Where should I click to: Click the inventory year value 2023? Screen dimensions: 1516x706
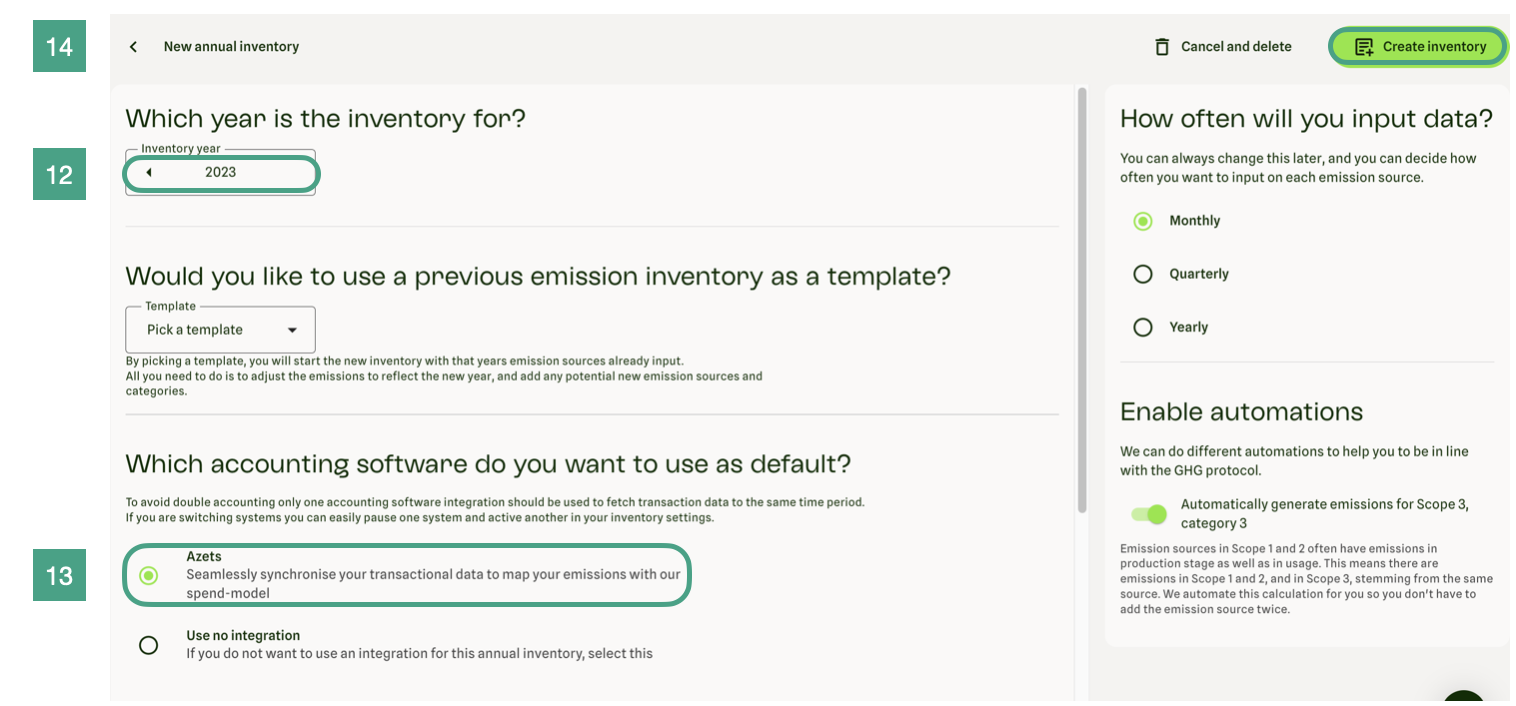coord(221,172)
